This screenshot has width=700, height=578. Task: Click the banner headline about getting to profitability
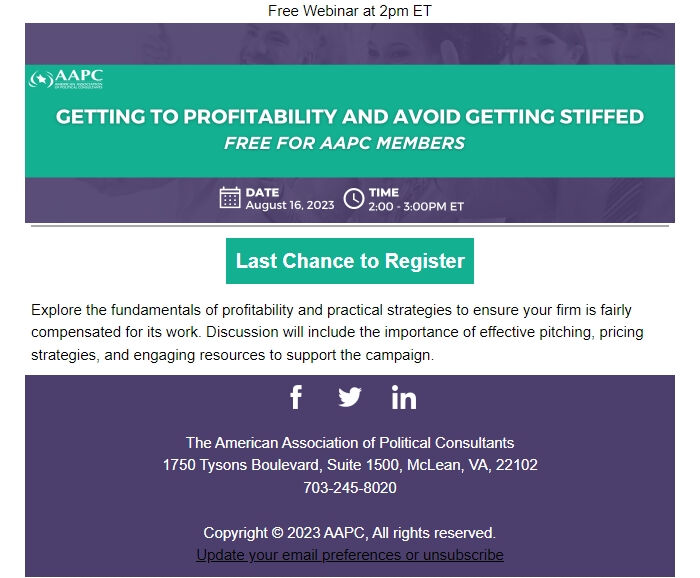pos(350,117)
